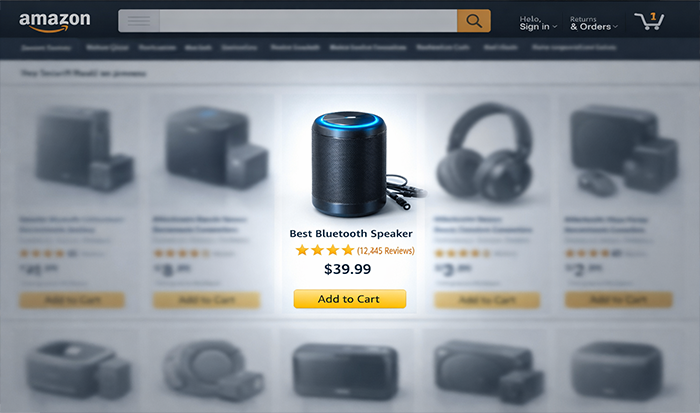The width and height of the screenshot is (700, 413).
Task: Open the 12,245 Reviews link
Action: pyautogui.click(x=386, y=250)
